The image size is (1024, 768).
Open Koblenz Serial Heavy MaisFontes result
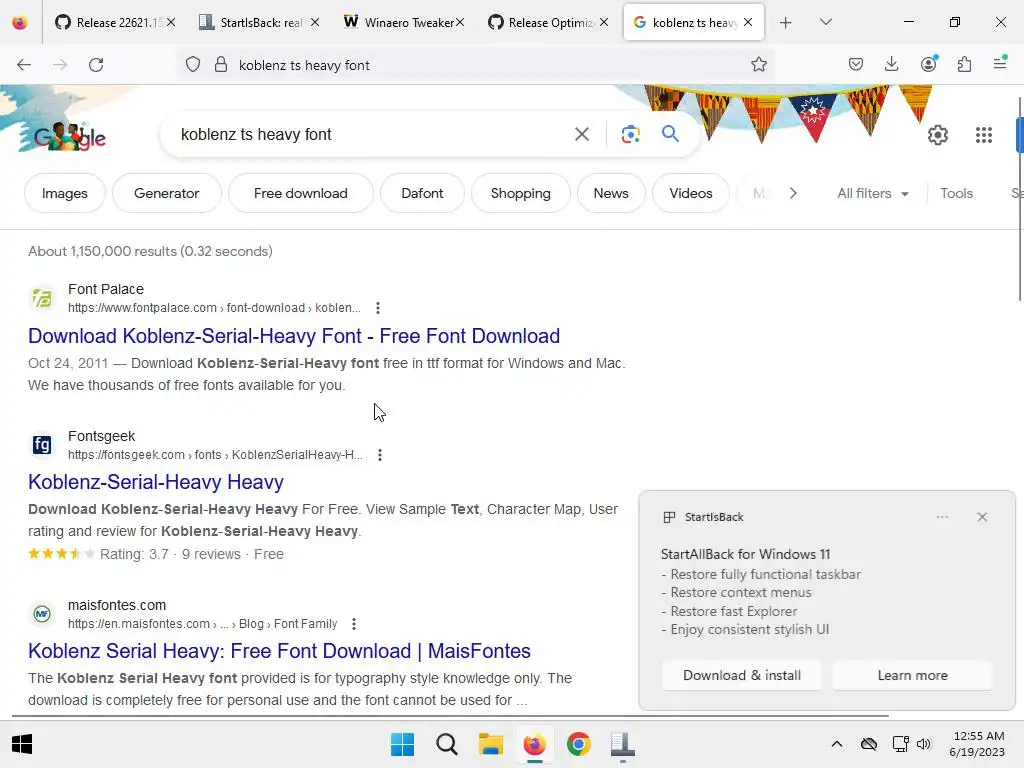pos(279,651)
